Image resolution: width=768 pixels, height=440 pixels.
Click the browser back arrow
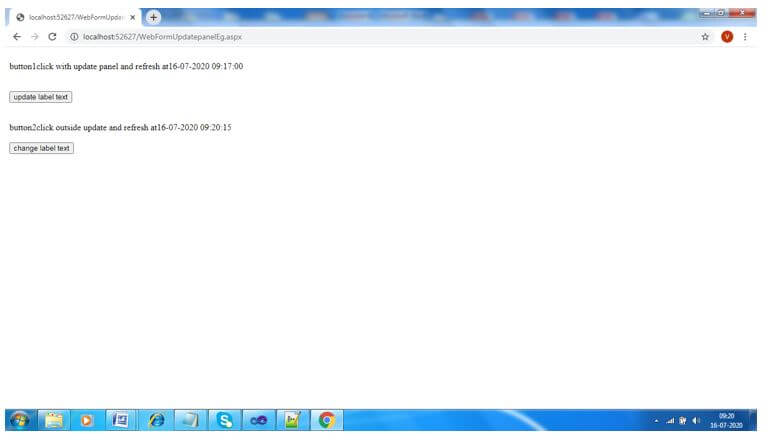[17, 37]
